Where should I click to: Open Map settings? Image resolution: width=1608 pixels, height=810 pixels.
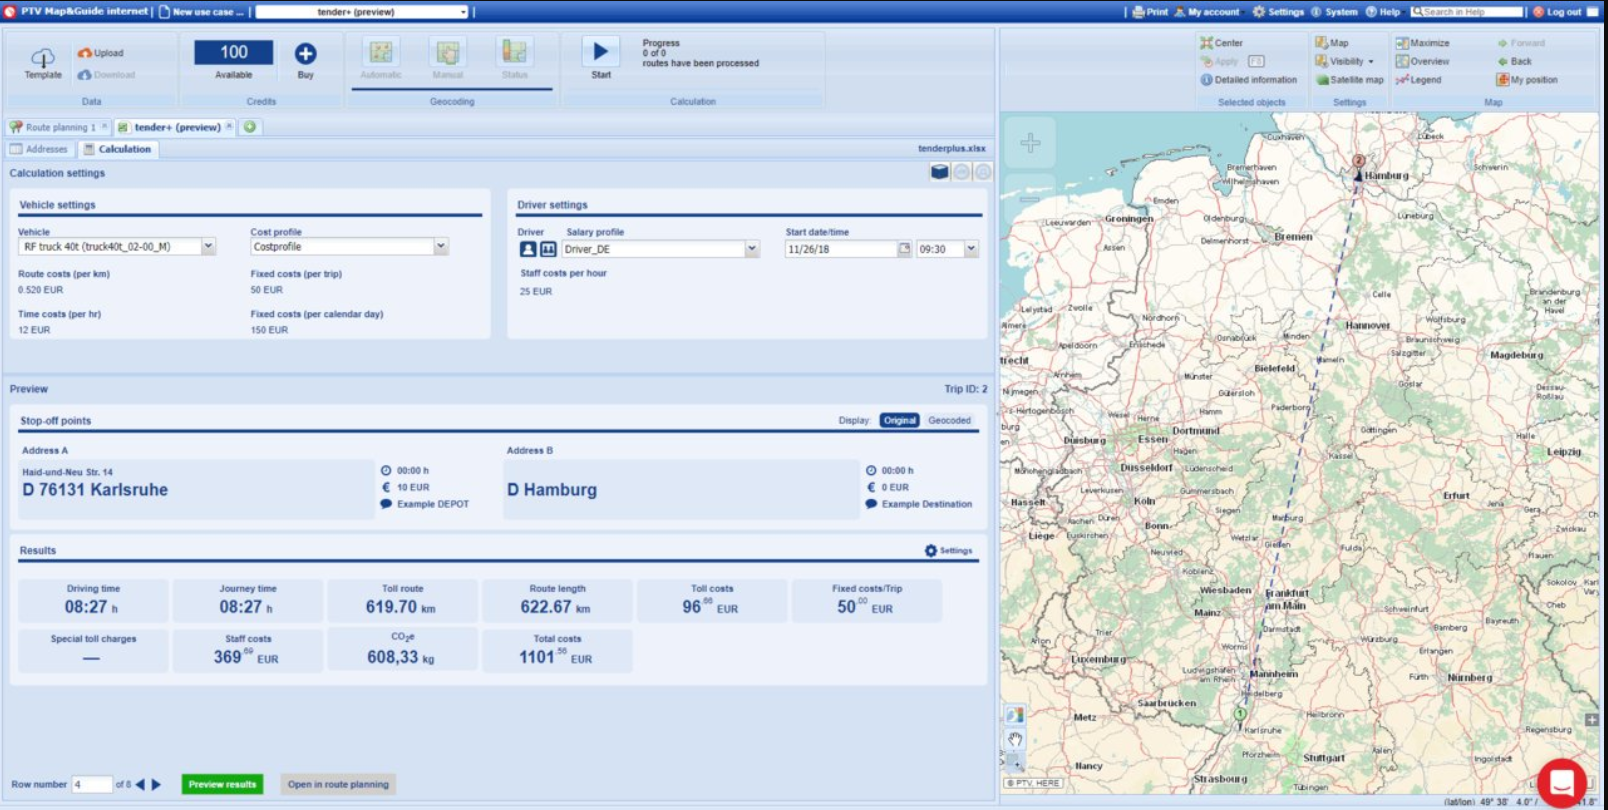point(1332,43)
